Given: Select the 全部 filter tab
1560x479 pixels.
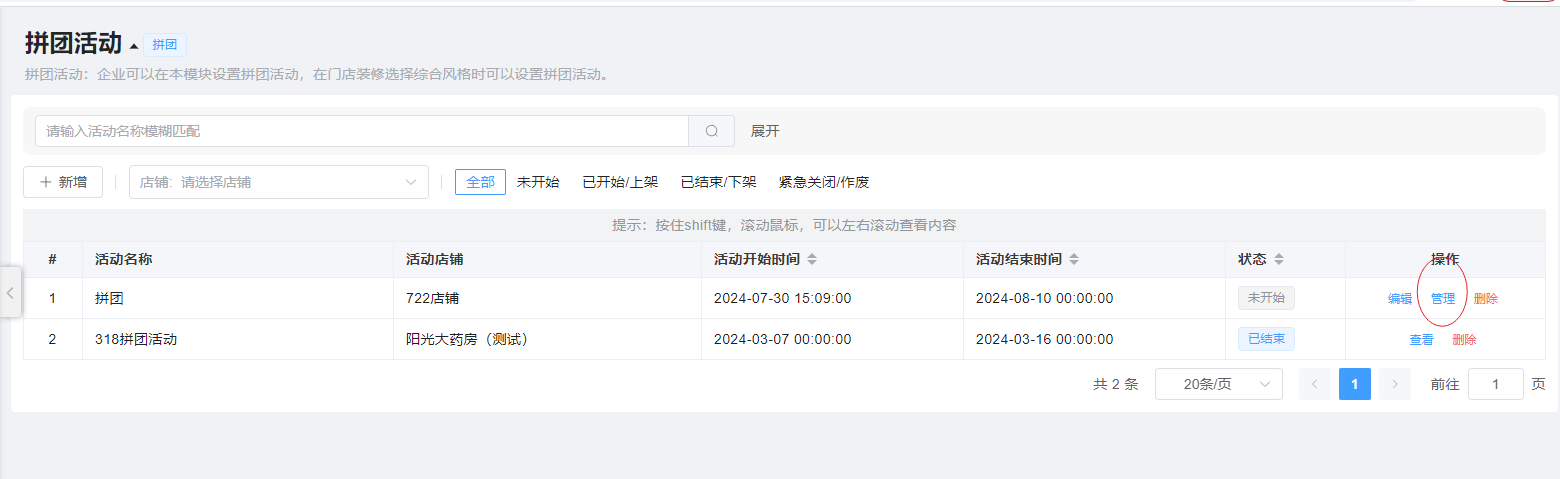Looking at the screenshot, I should pyautogui.click(x=480, y=182).
